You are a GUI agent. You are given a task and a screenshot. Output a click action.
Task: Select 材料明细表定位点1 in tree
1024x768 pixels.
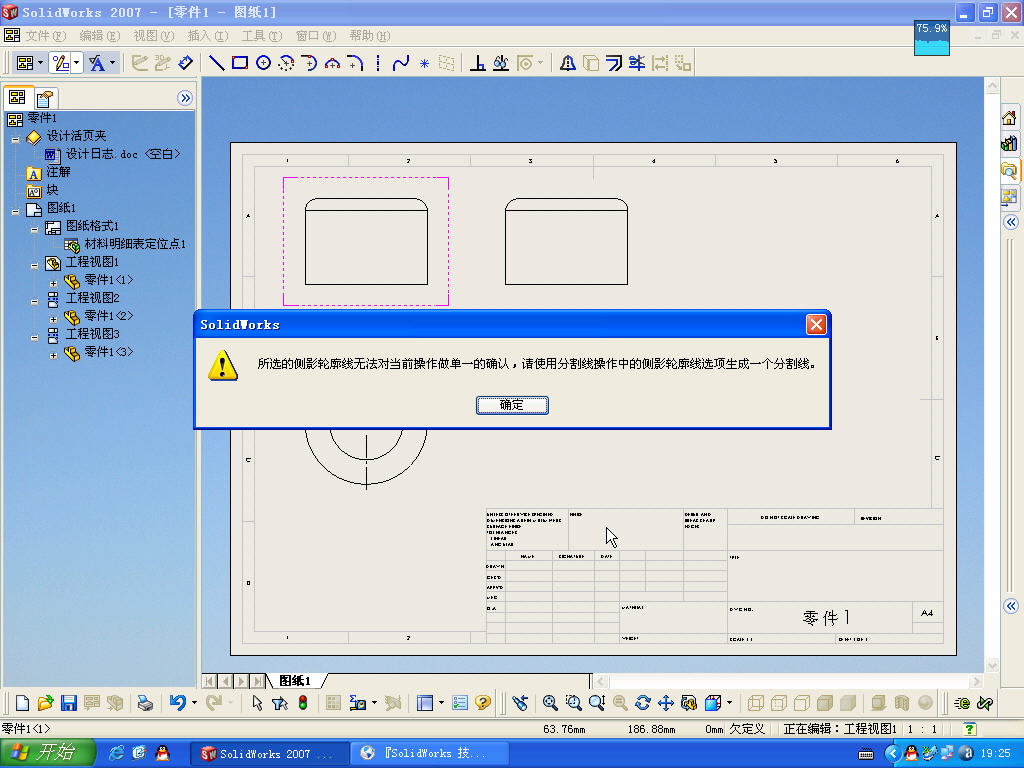(135, 244)
